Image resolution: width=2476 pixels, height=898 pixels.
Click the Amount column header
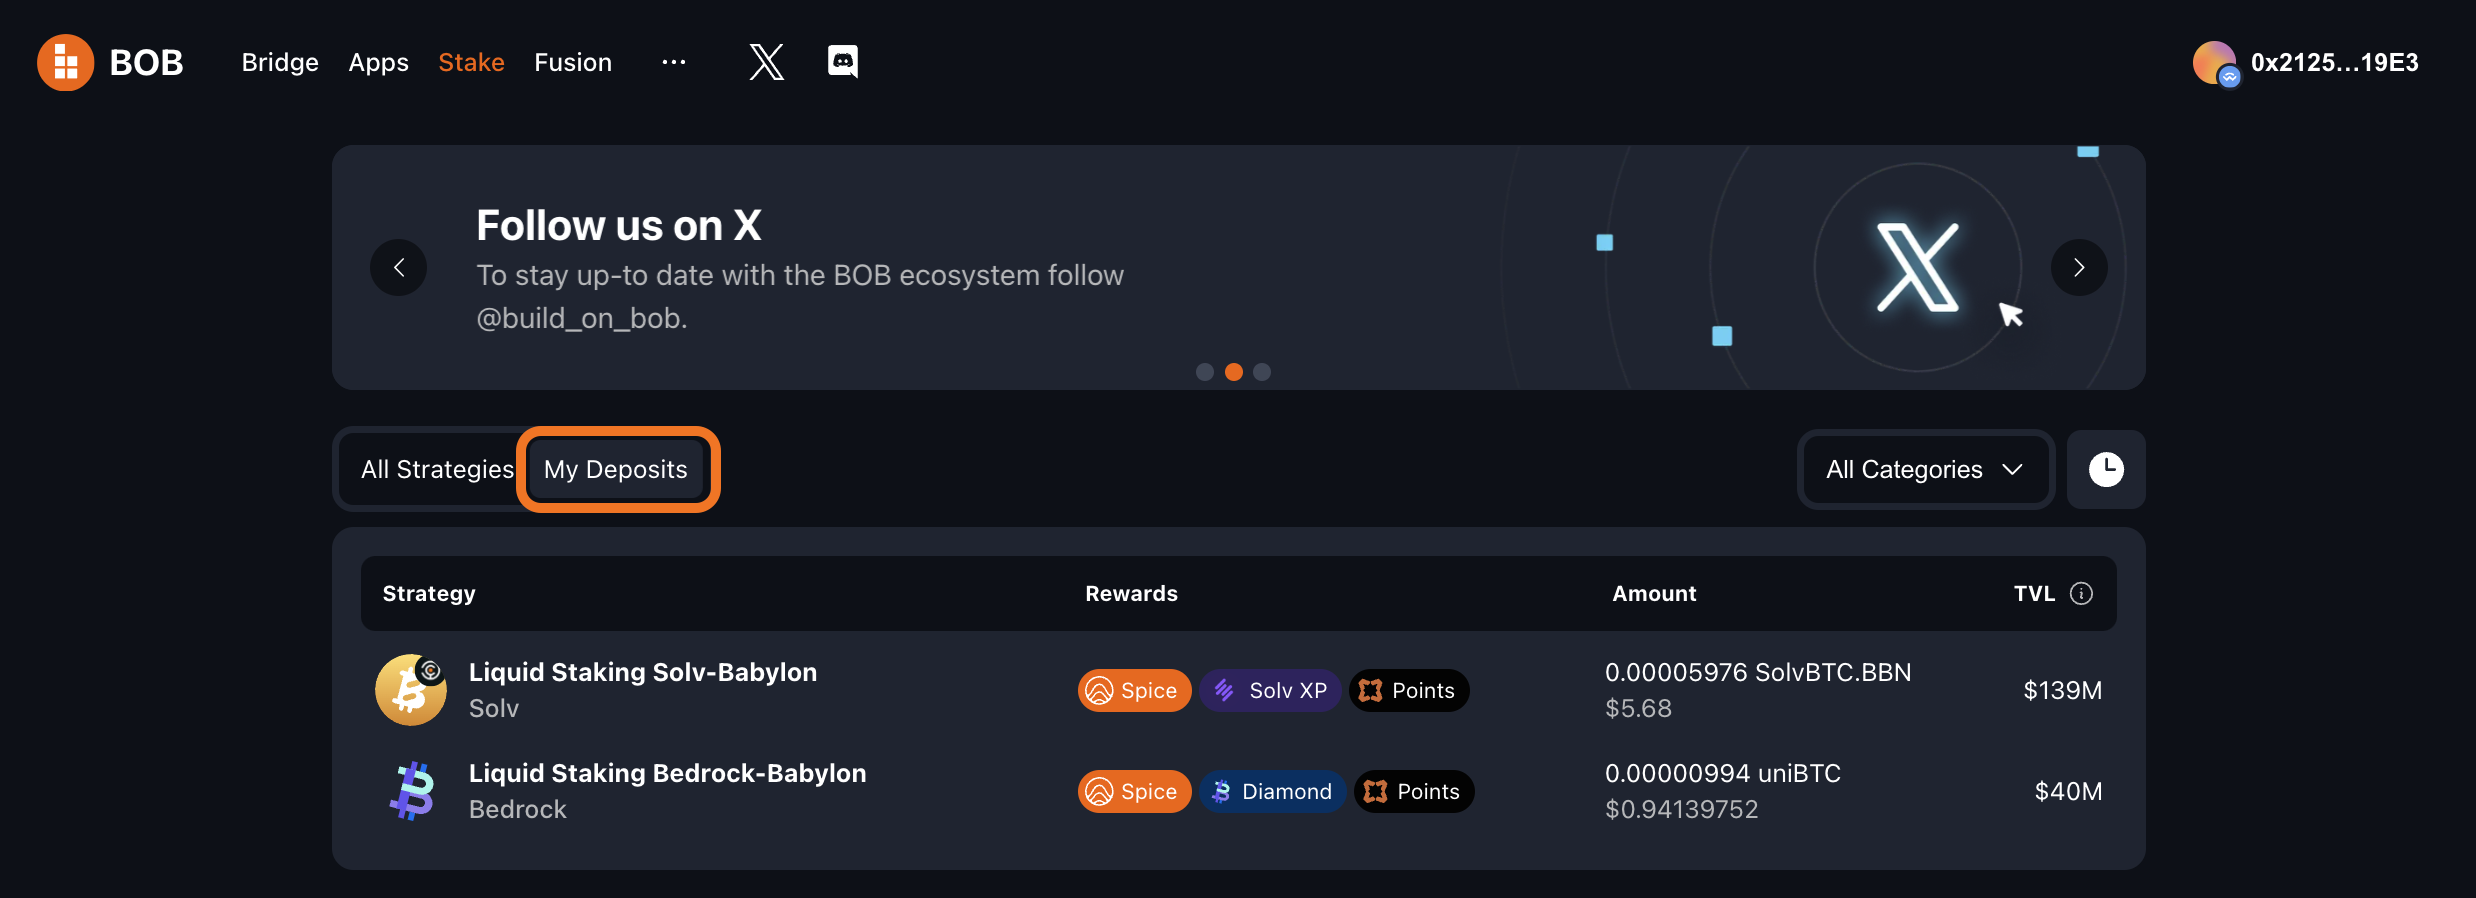tap(1654, 594)
